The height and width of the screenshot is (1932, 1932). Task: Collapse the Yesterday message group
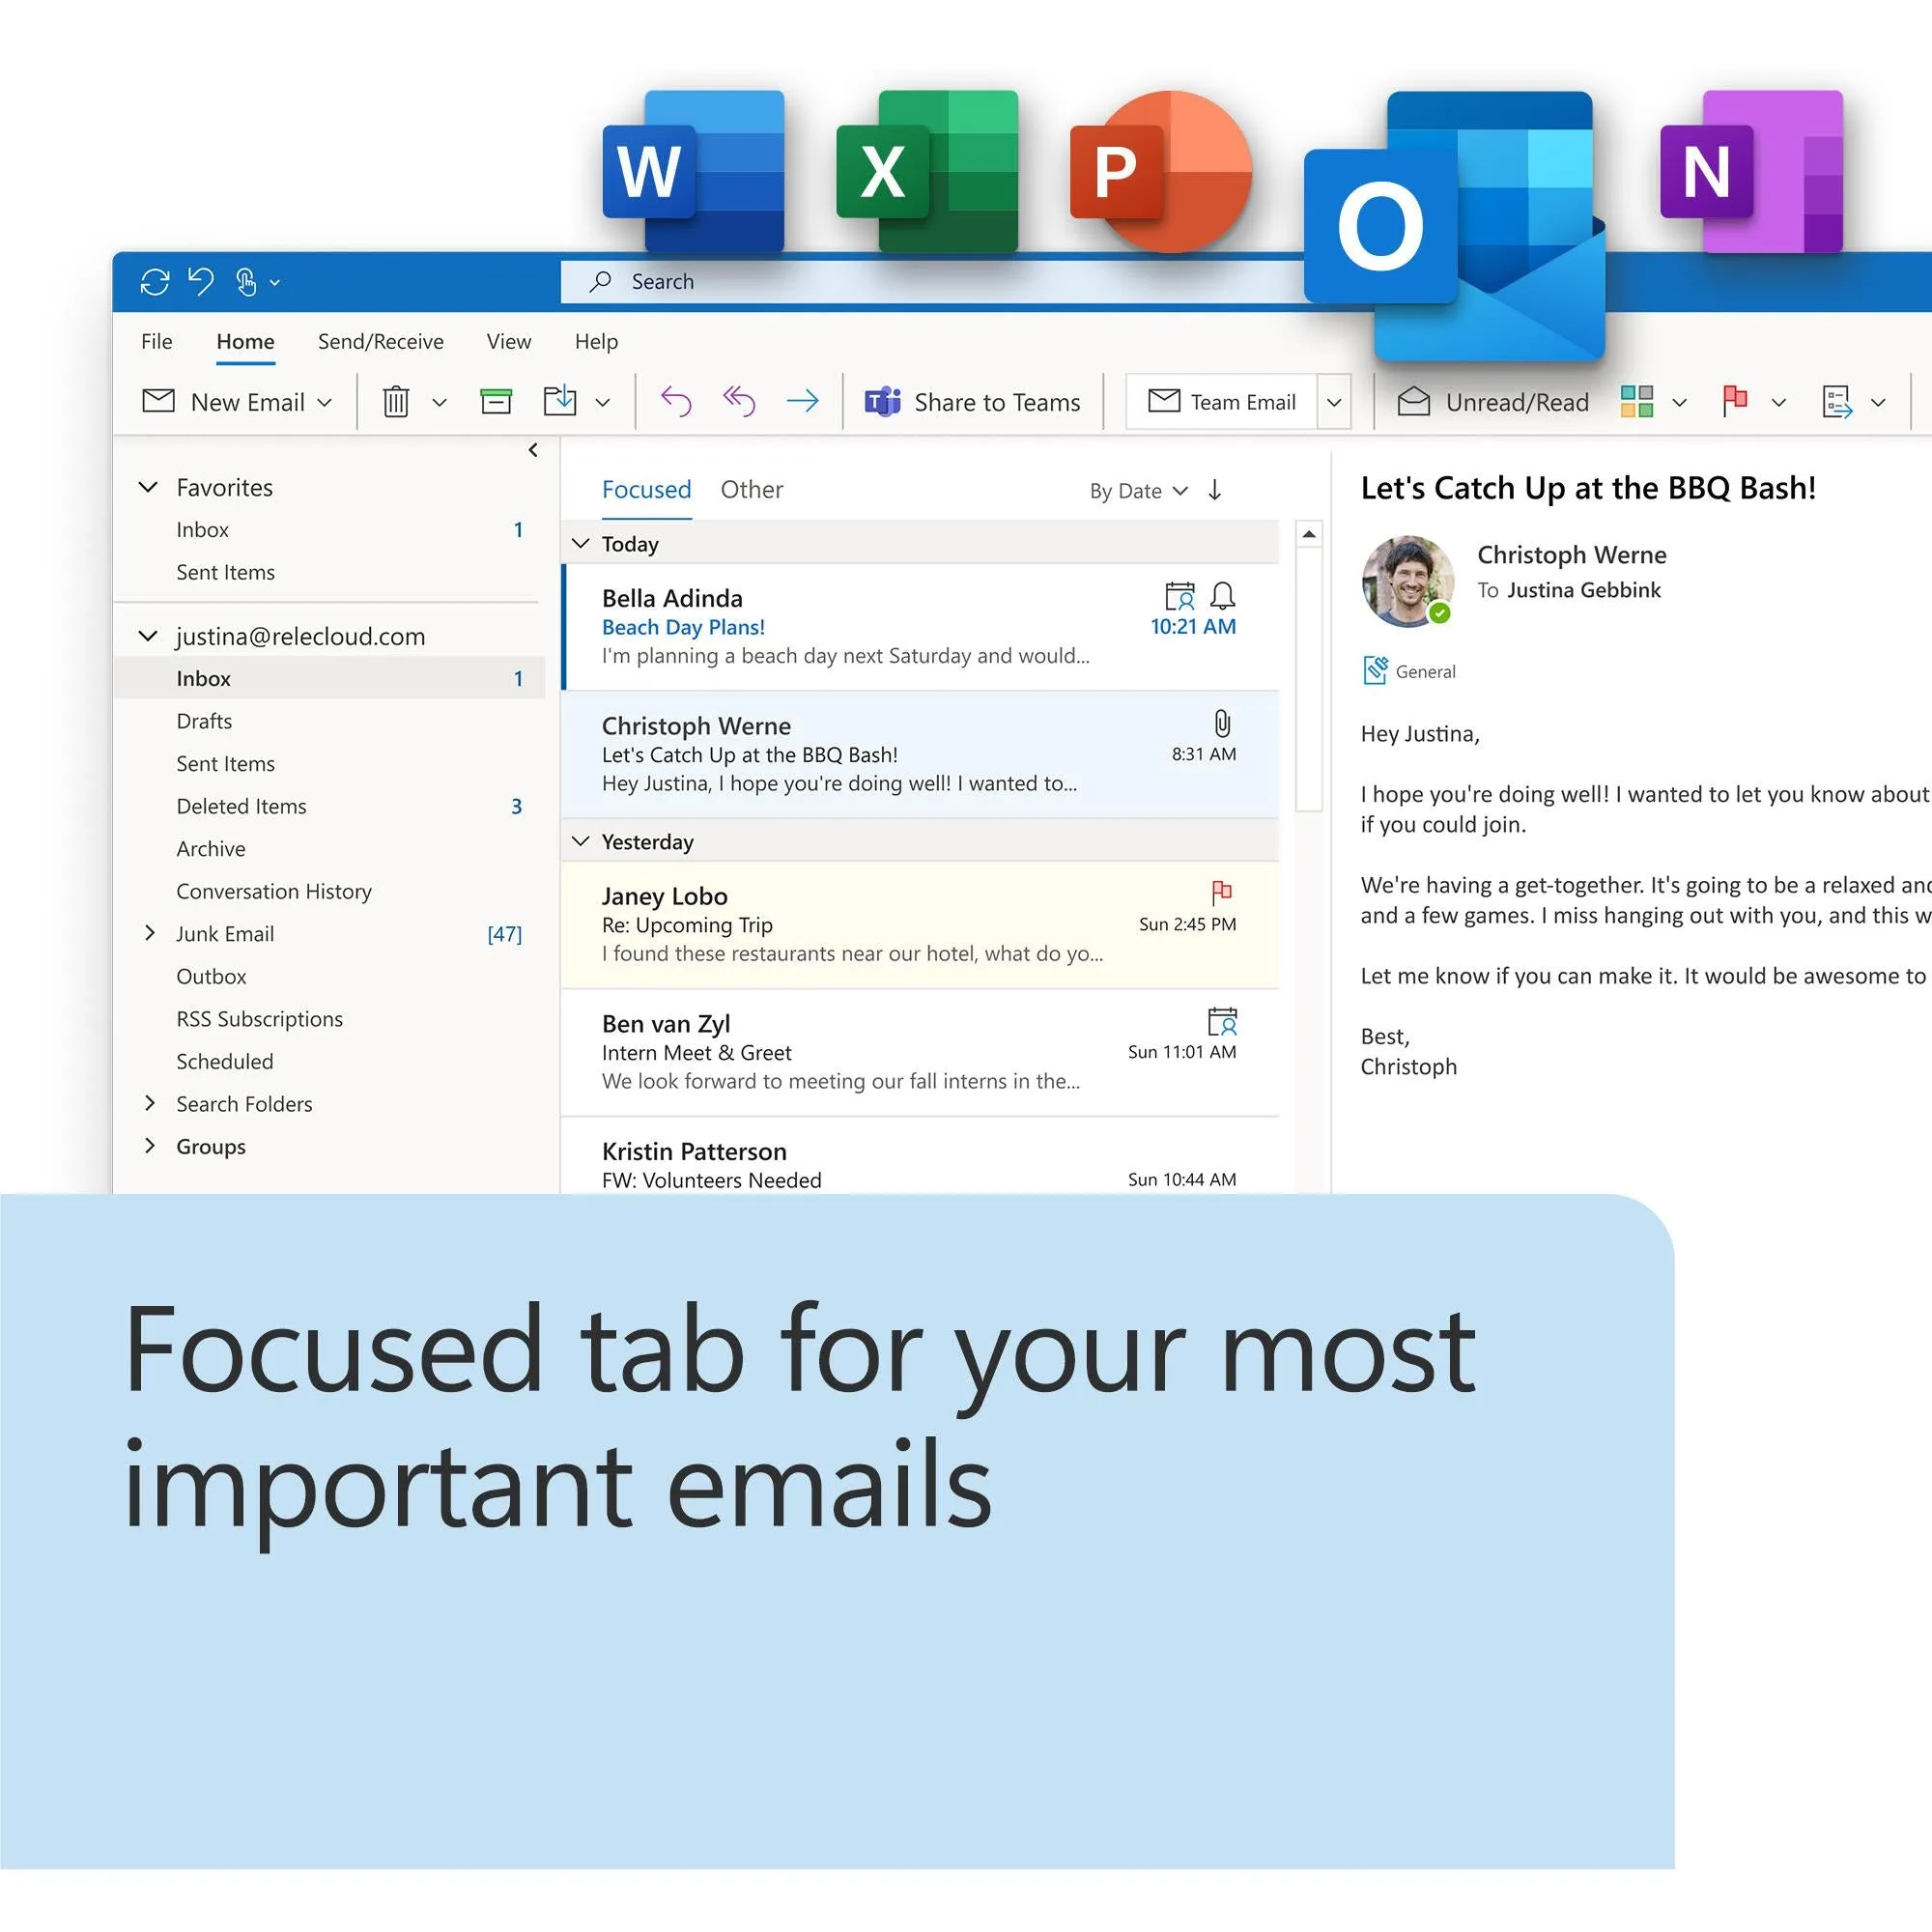[x=580, y=841]
